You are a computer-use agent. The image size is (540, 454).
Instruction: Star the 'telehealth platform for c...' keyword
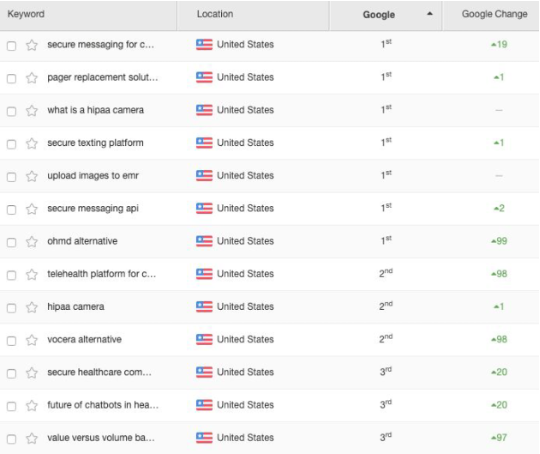tap(32, 275)
